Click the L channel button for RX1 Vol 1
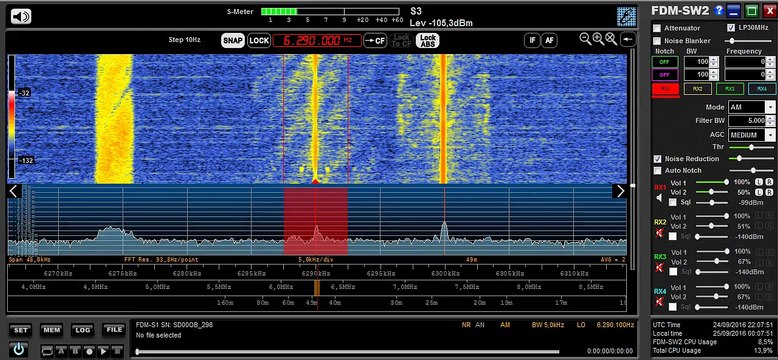The image size is (778, 360). [759, 182]
